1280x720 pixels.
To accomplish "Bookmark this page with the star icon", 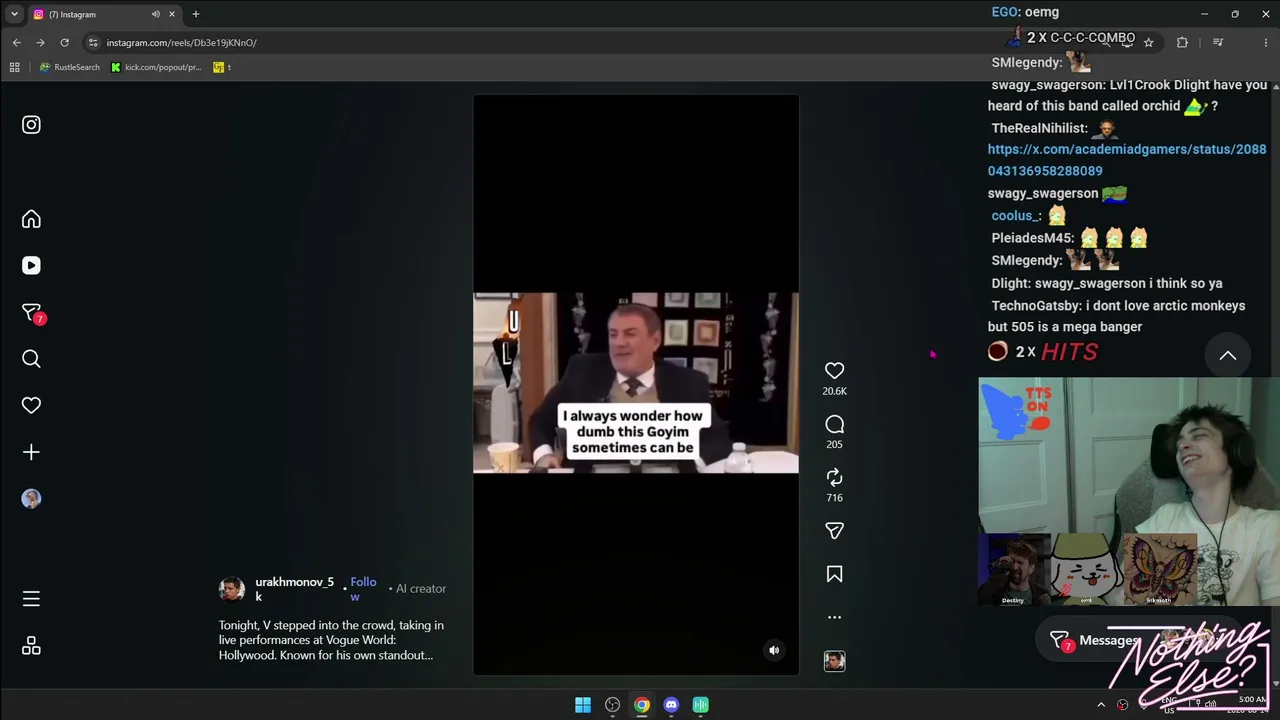I will [x=1149, y=42].
